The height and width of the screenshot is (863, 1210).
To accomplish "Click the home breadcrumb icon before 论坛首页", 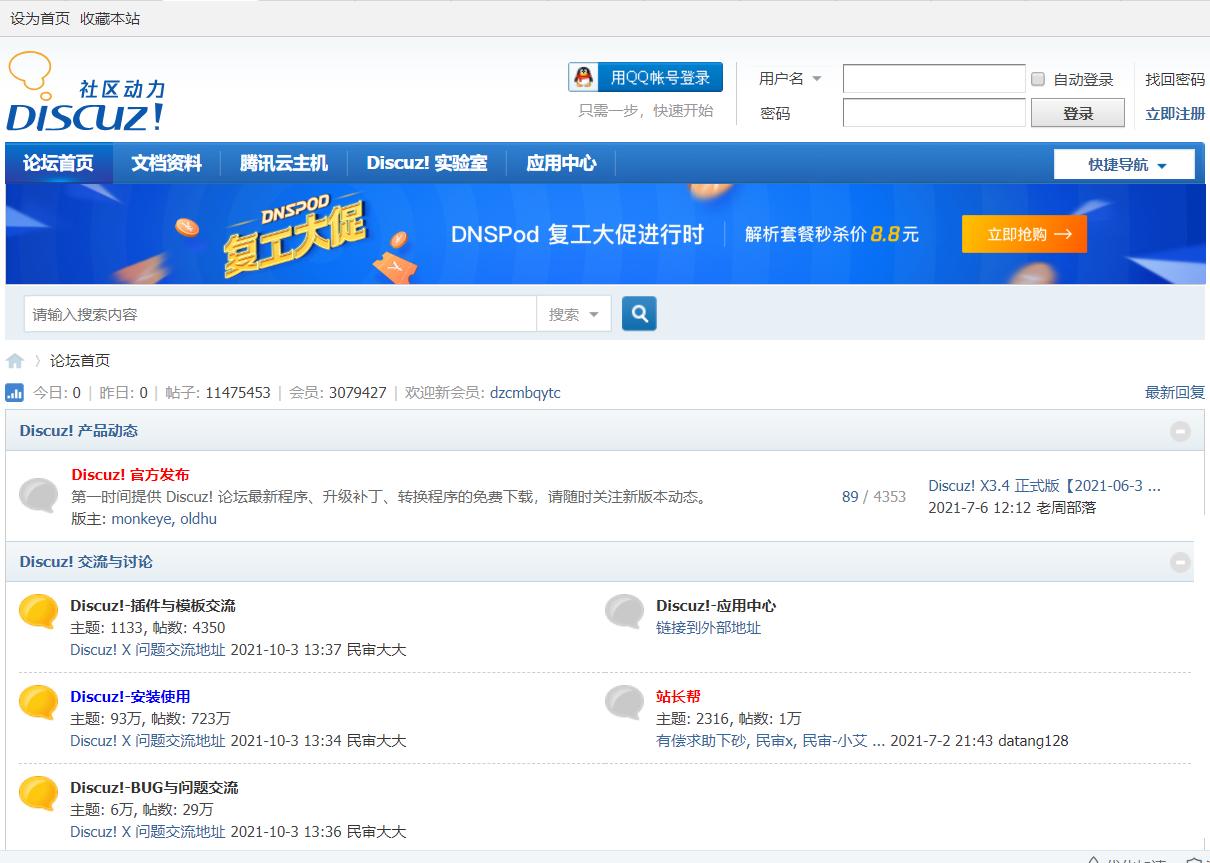I will (x=16, y=360).
